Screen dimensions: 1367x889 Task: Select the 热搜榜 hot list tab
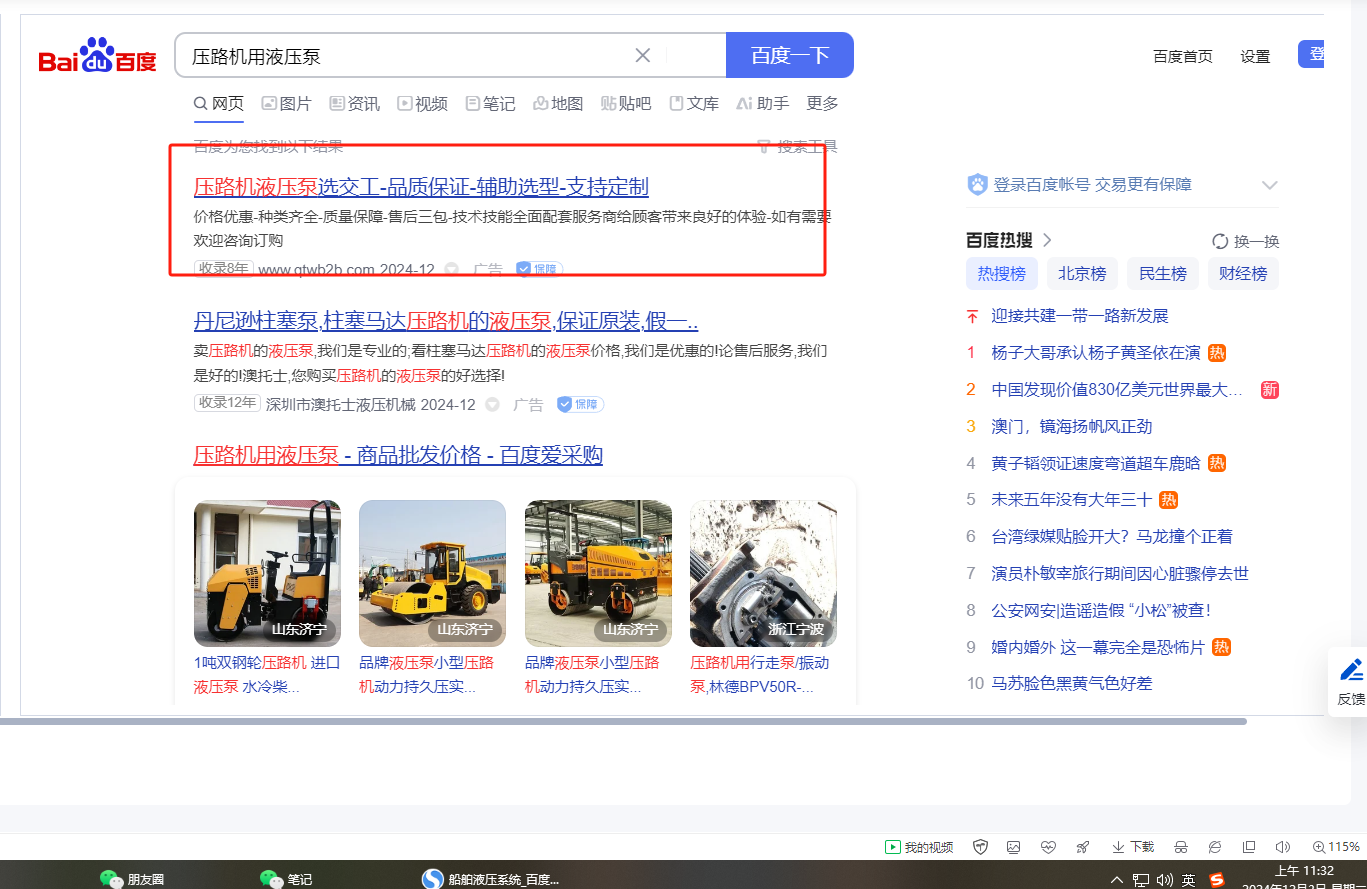(x=1002, y=273)
